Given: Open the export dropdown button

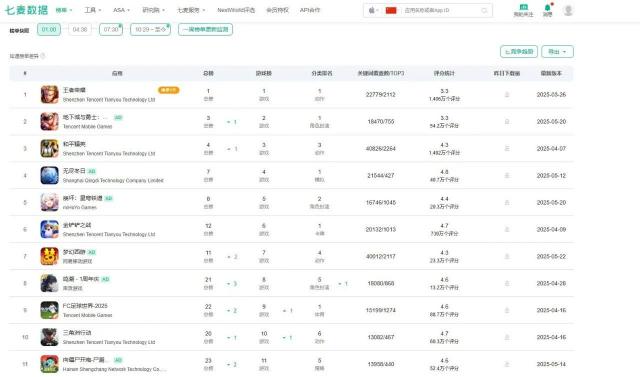Looking at the screenshot, I should [558, 52].
